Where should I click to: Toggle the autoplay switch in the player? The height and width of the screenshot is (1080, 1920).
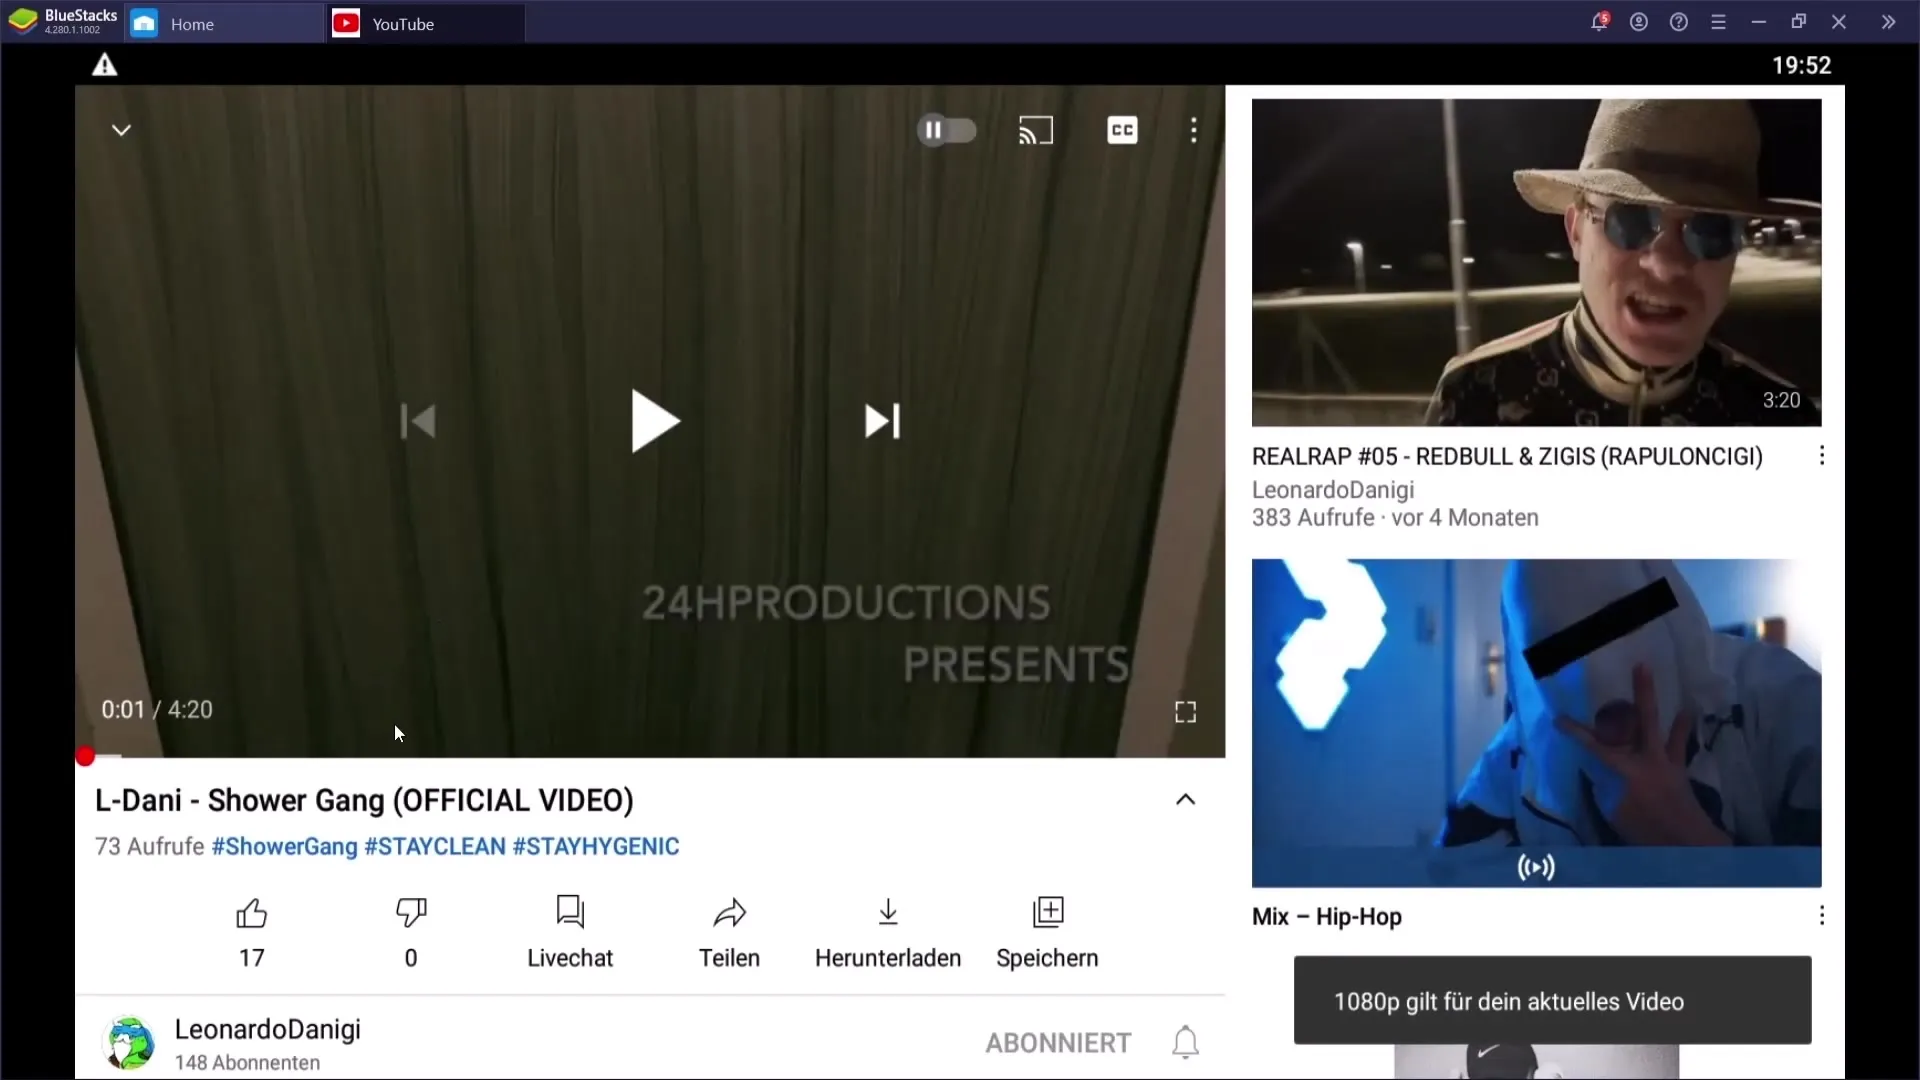click(946, 130)
